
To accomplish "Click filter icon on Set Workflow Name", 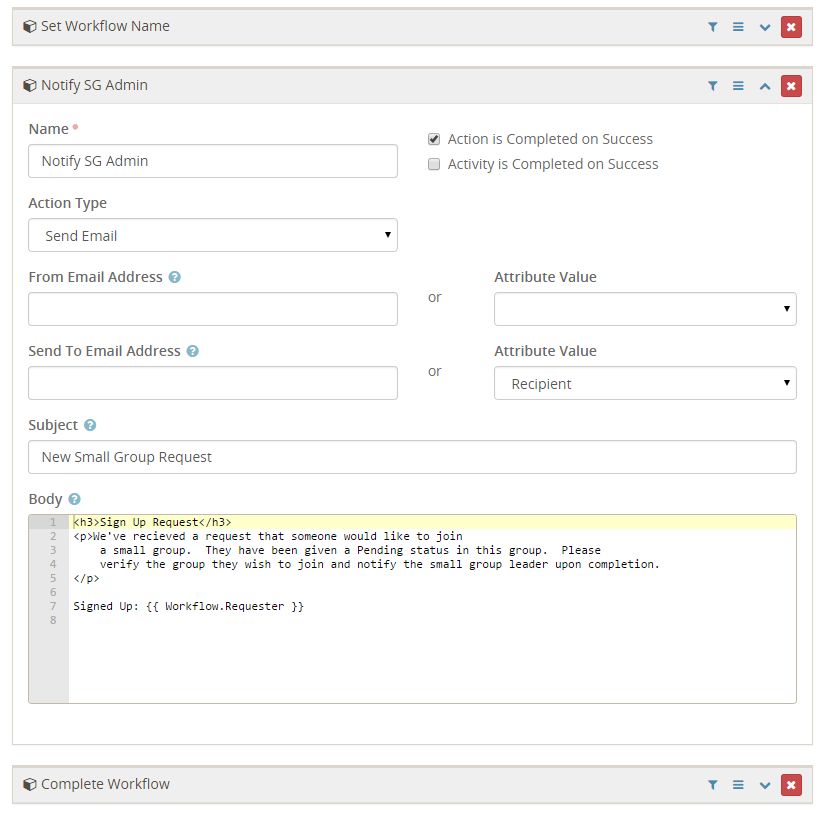I will pos(713,27).
